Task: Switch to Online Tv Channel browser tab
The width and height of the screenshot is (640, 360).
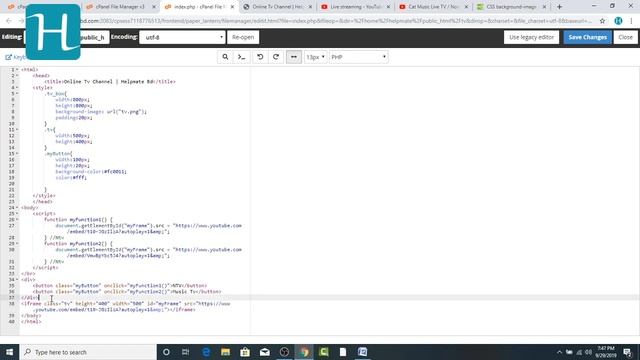Action: coord(278,7)
